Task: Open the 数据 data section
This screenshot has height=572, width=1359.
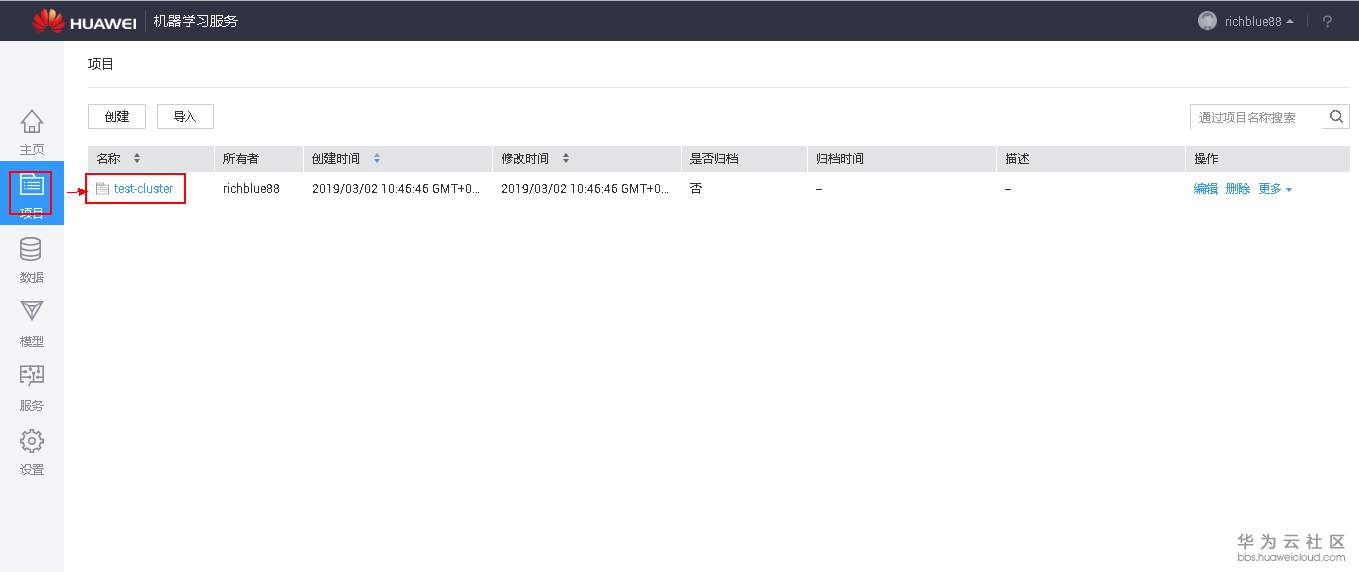Action: (x=32, y=261)
